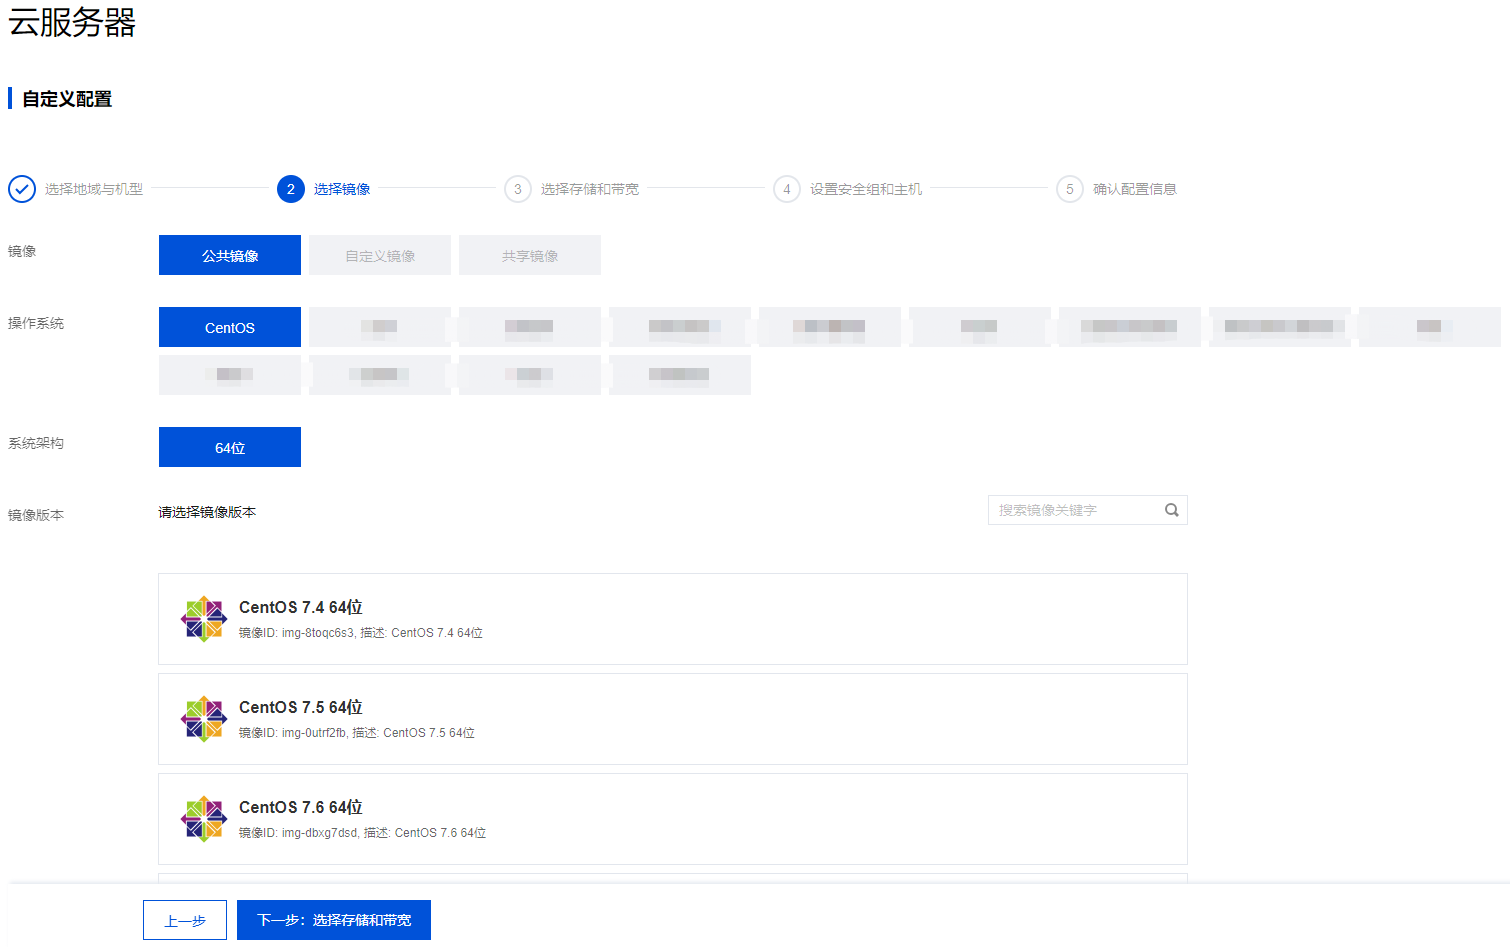Click the 操作系统 row label
The height and width of the screenshot is (947, 1510).
pos(36,323)
